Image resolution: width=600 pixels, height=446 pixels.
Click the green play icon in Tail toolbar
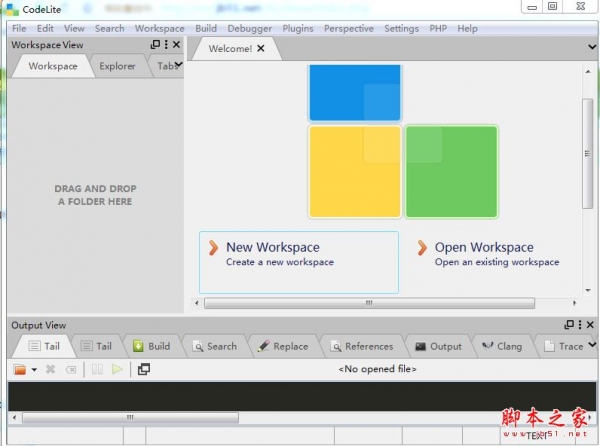[117, 369]
